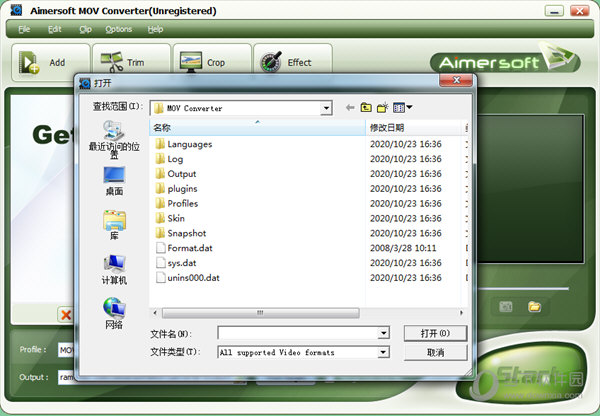600x416 pixels.
Task: Select Libraries (库) in the sidebar
Action: point(114,225)
